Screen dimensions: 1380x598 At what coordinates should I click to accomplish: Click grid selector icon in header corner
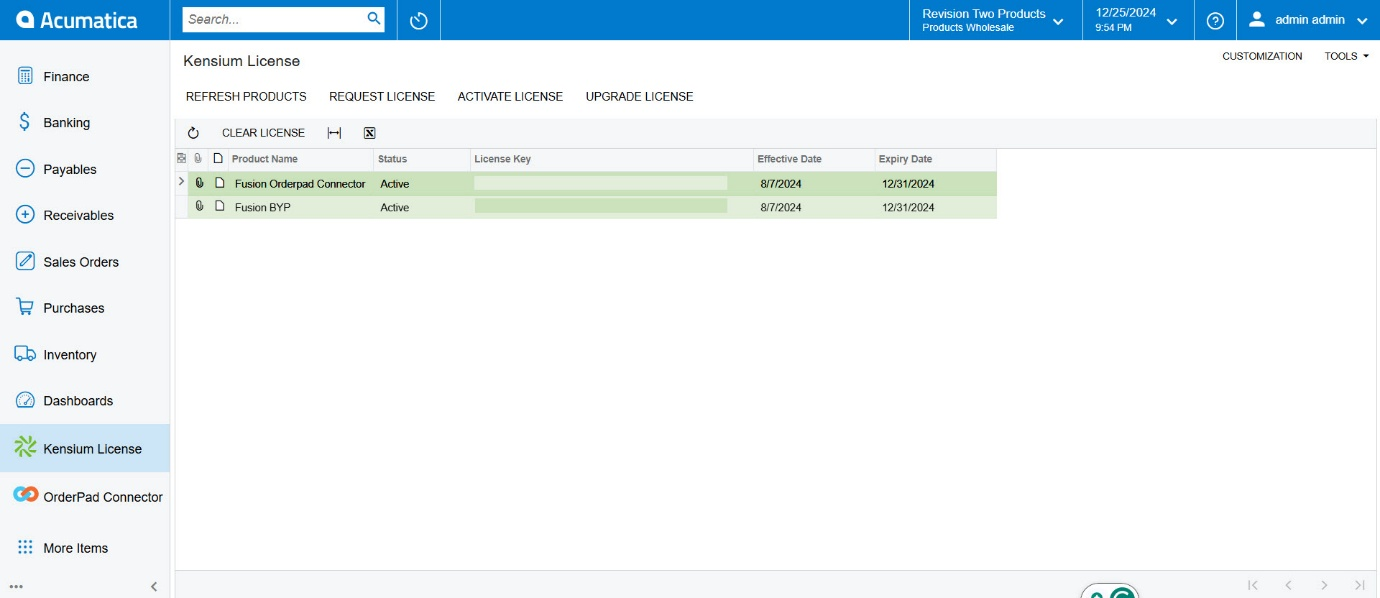[x=181, y=158]
